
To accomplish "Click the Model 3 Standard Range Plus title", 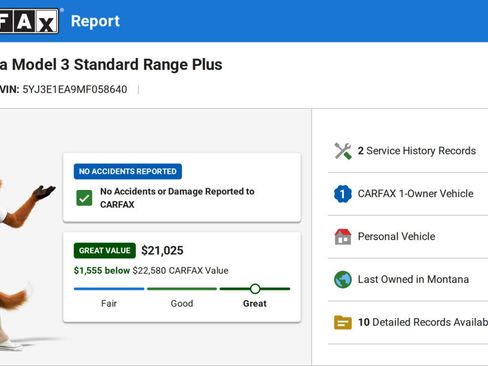I will 117,64.
